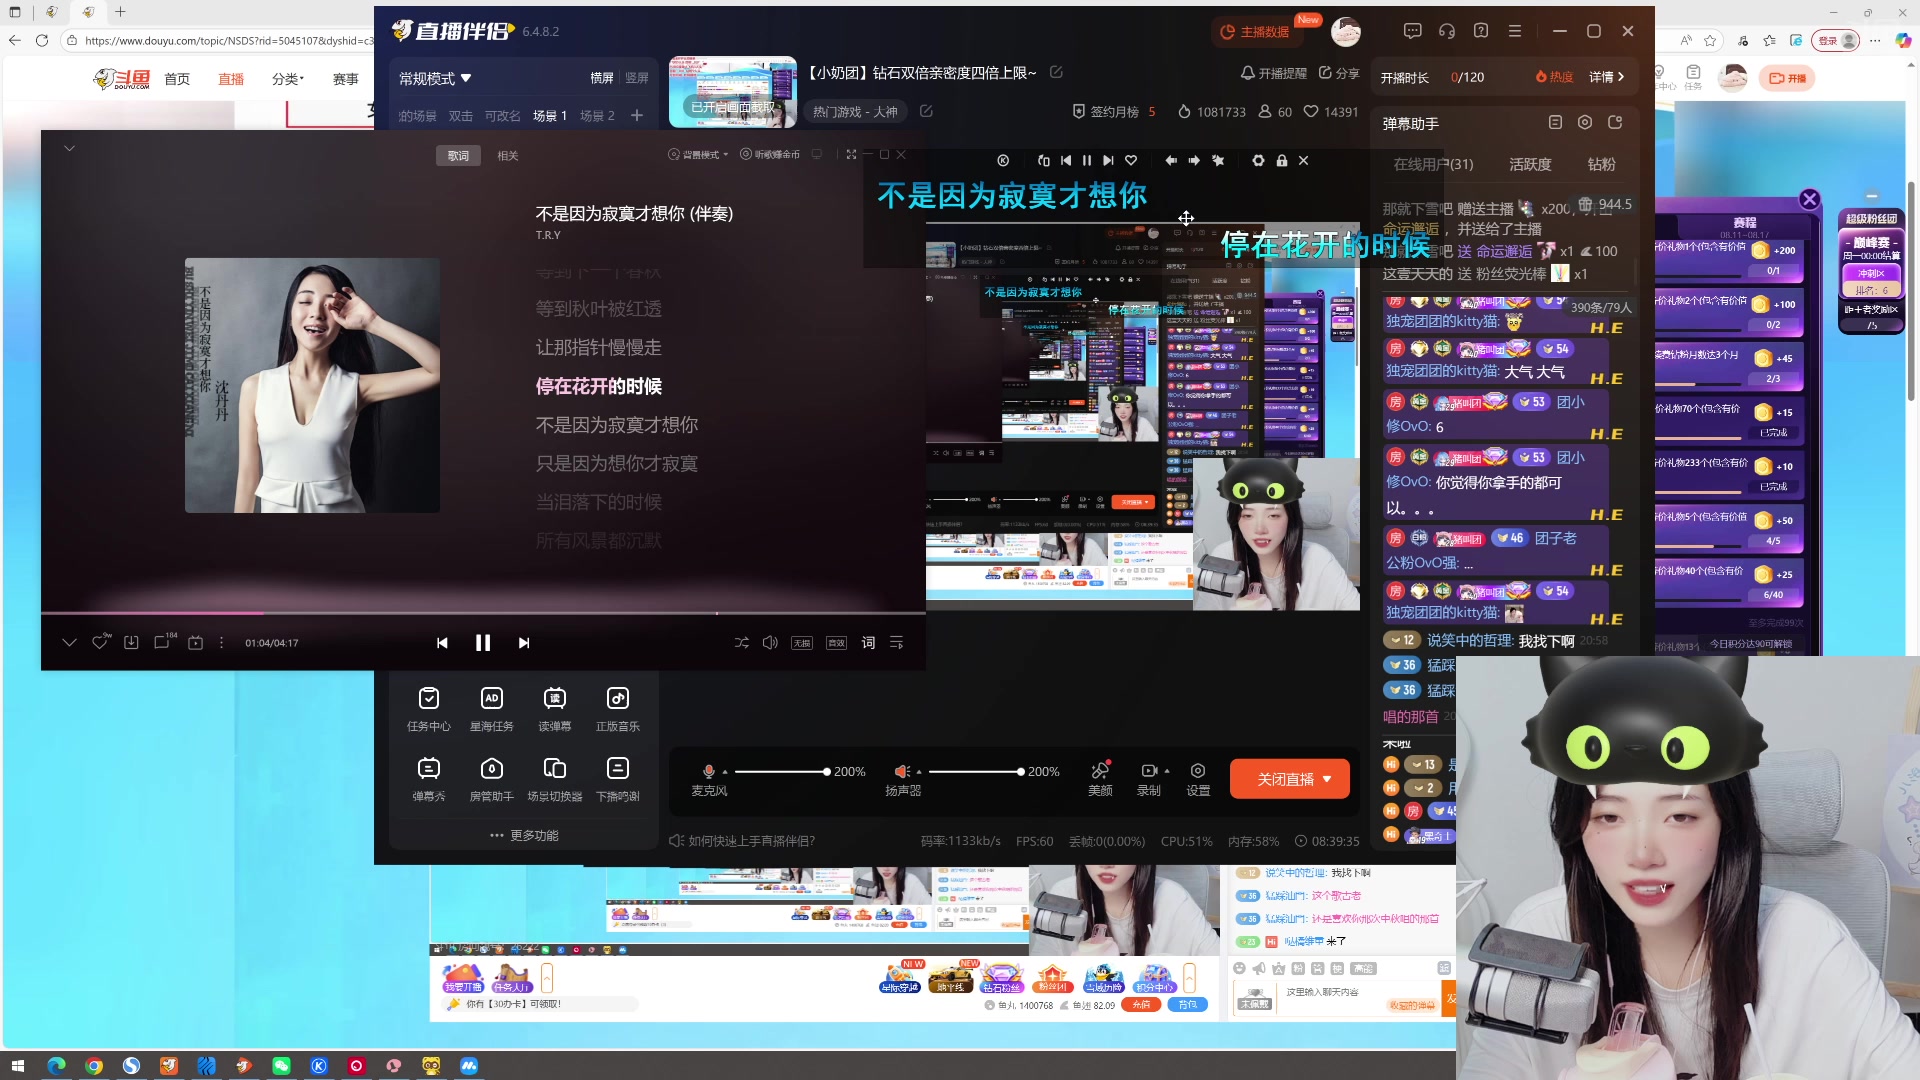The width and height of the screenshot is (1920, 1080).
Task: Select the 场景 1 scene tab
Action: coord(550,116)
